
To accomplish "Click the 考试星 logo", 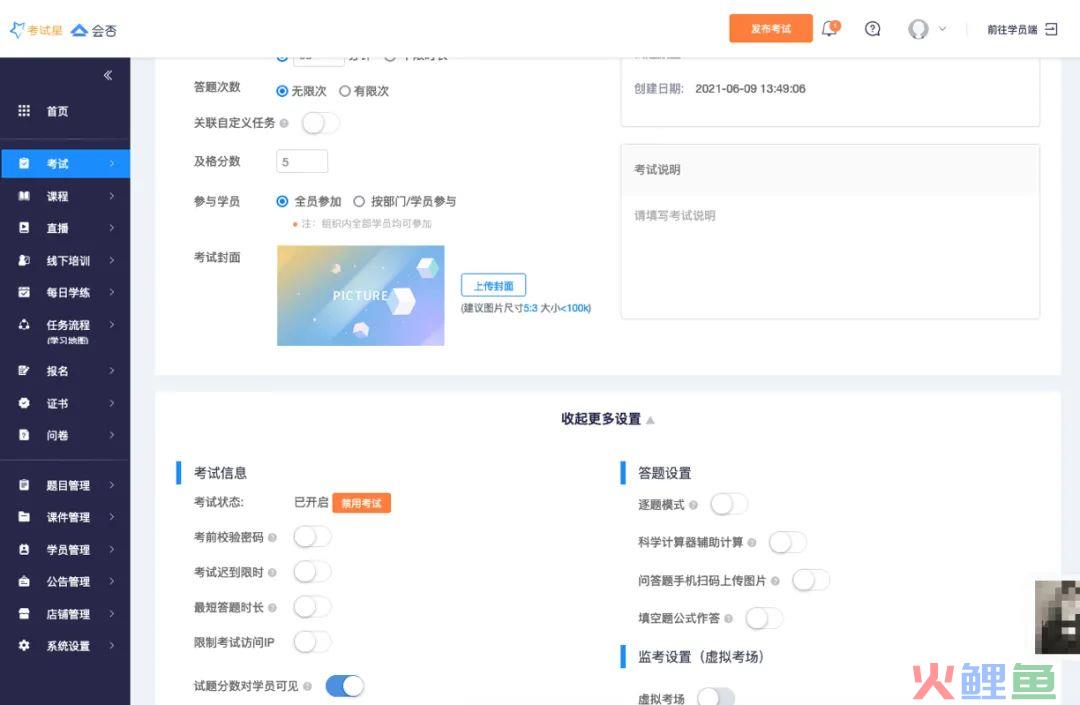I will pos(36,30).
